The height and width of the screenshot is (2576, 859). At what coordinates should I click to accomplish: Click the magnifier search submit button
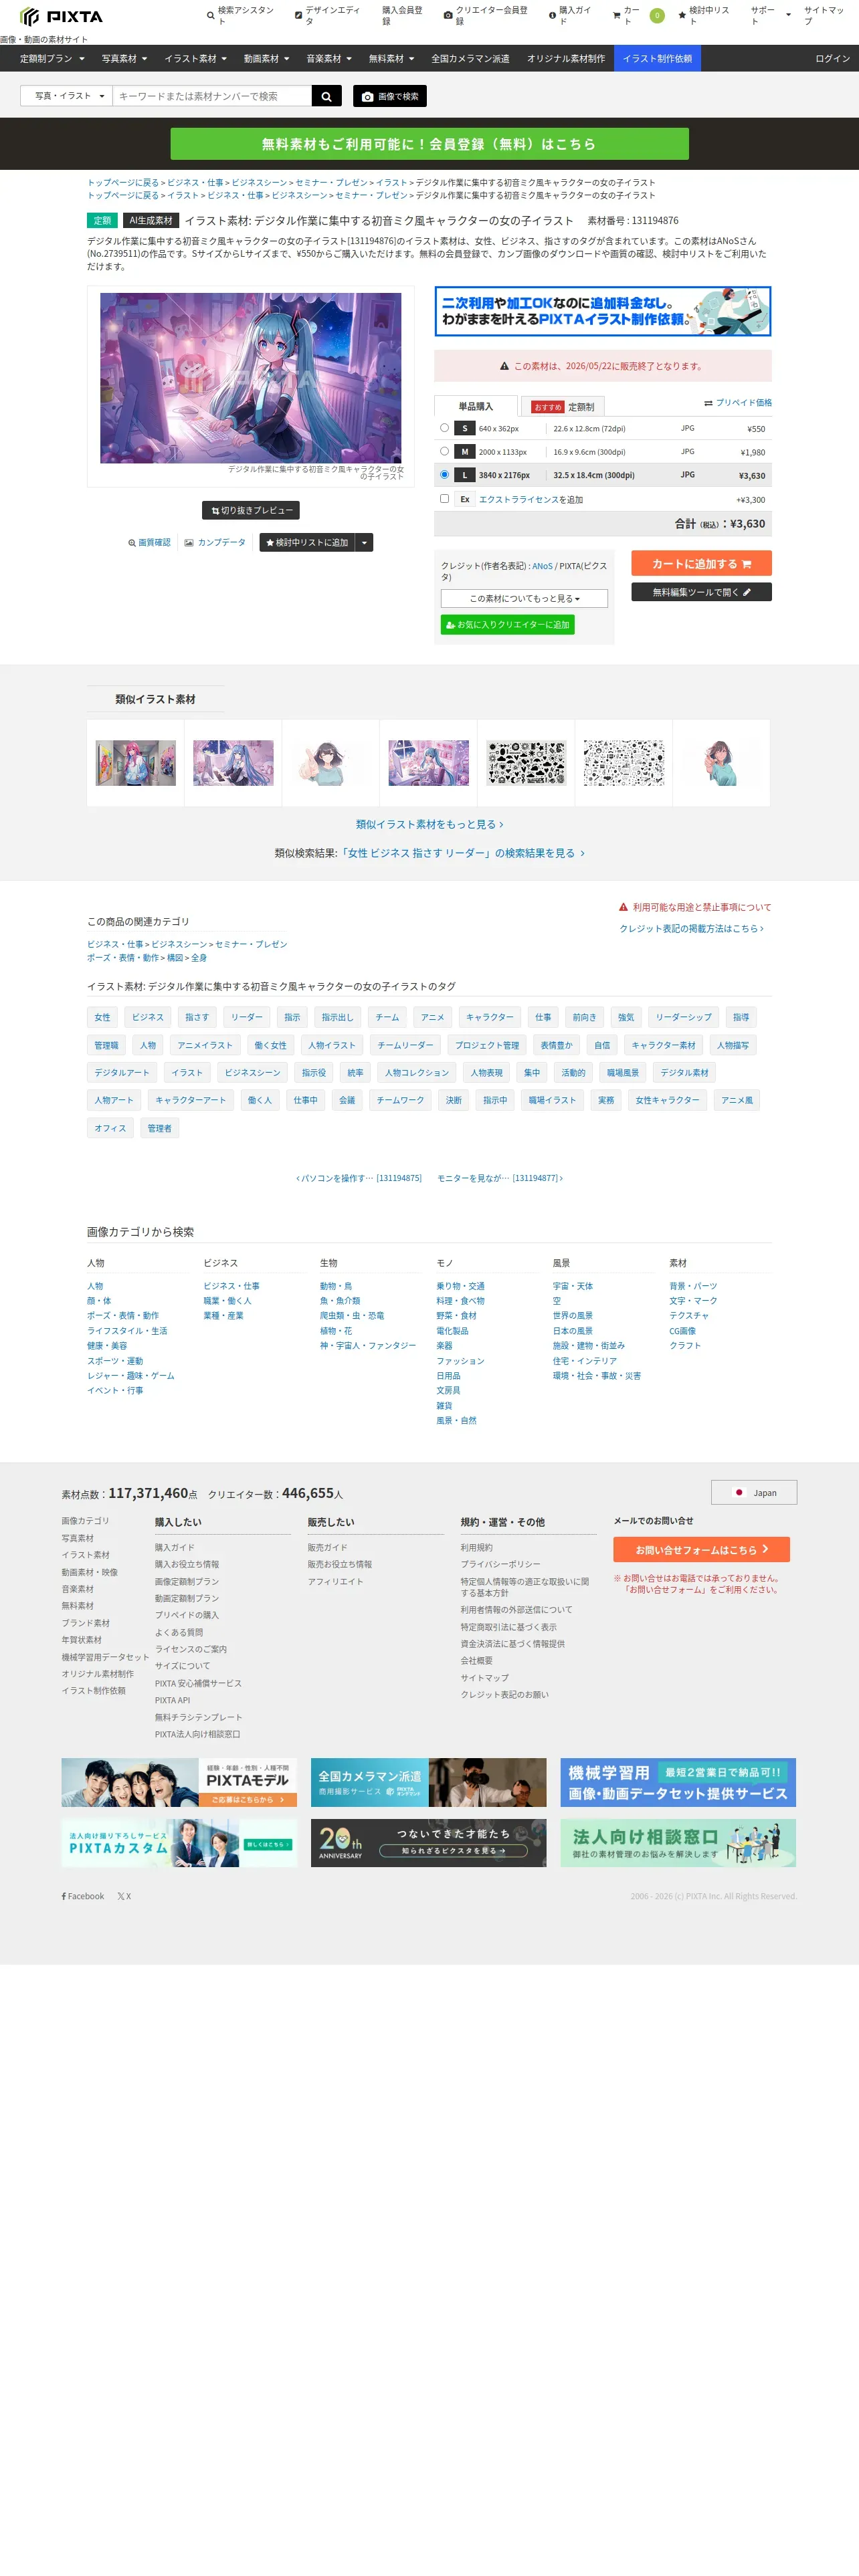[326, 96]
